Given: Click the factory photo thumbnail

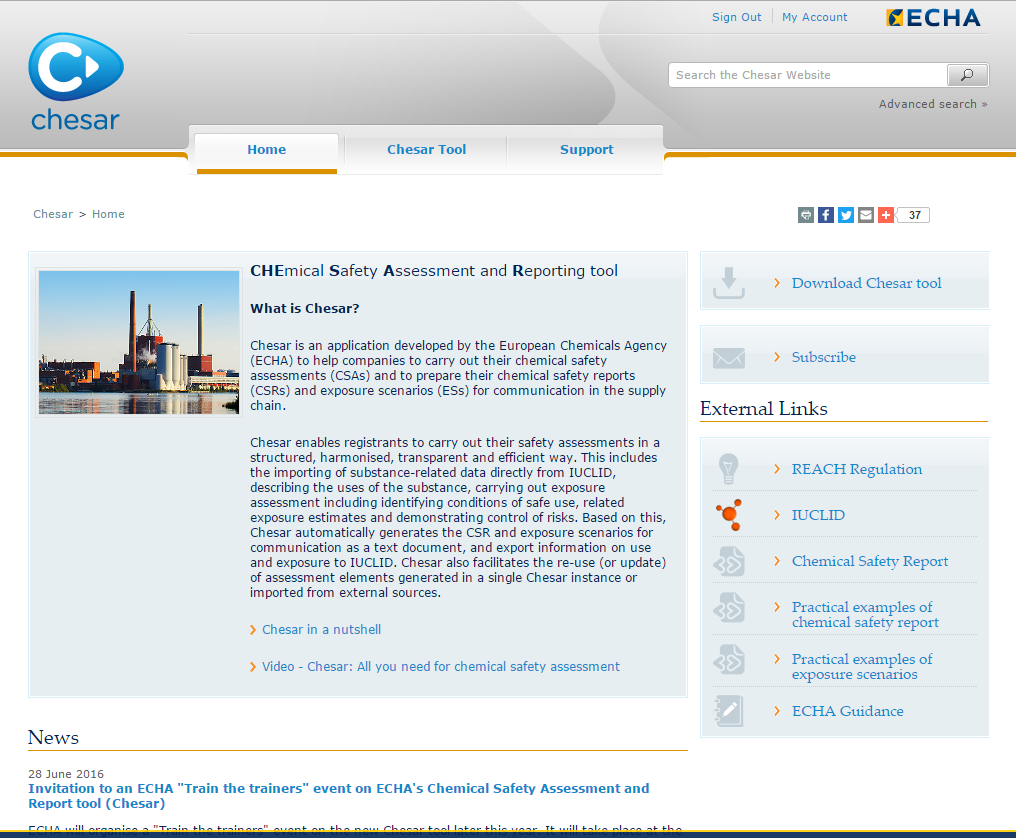Looking at the screenshot, I should point(139,342).
